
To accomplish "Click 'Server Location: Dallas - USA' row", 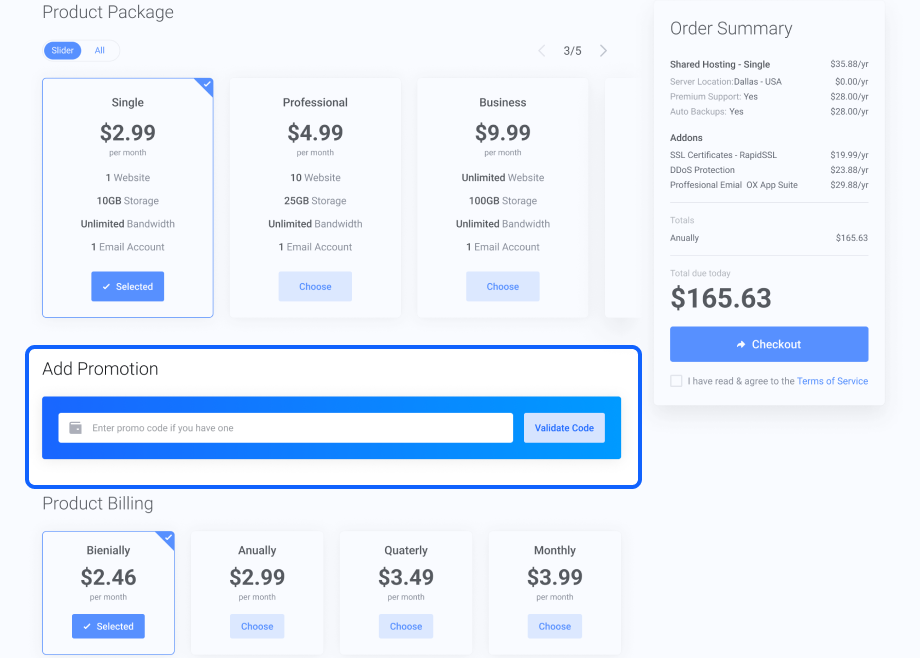I will pos(769,82).
